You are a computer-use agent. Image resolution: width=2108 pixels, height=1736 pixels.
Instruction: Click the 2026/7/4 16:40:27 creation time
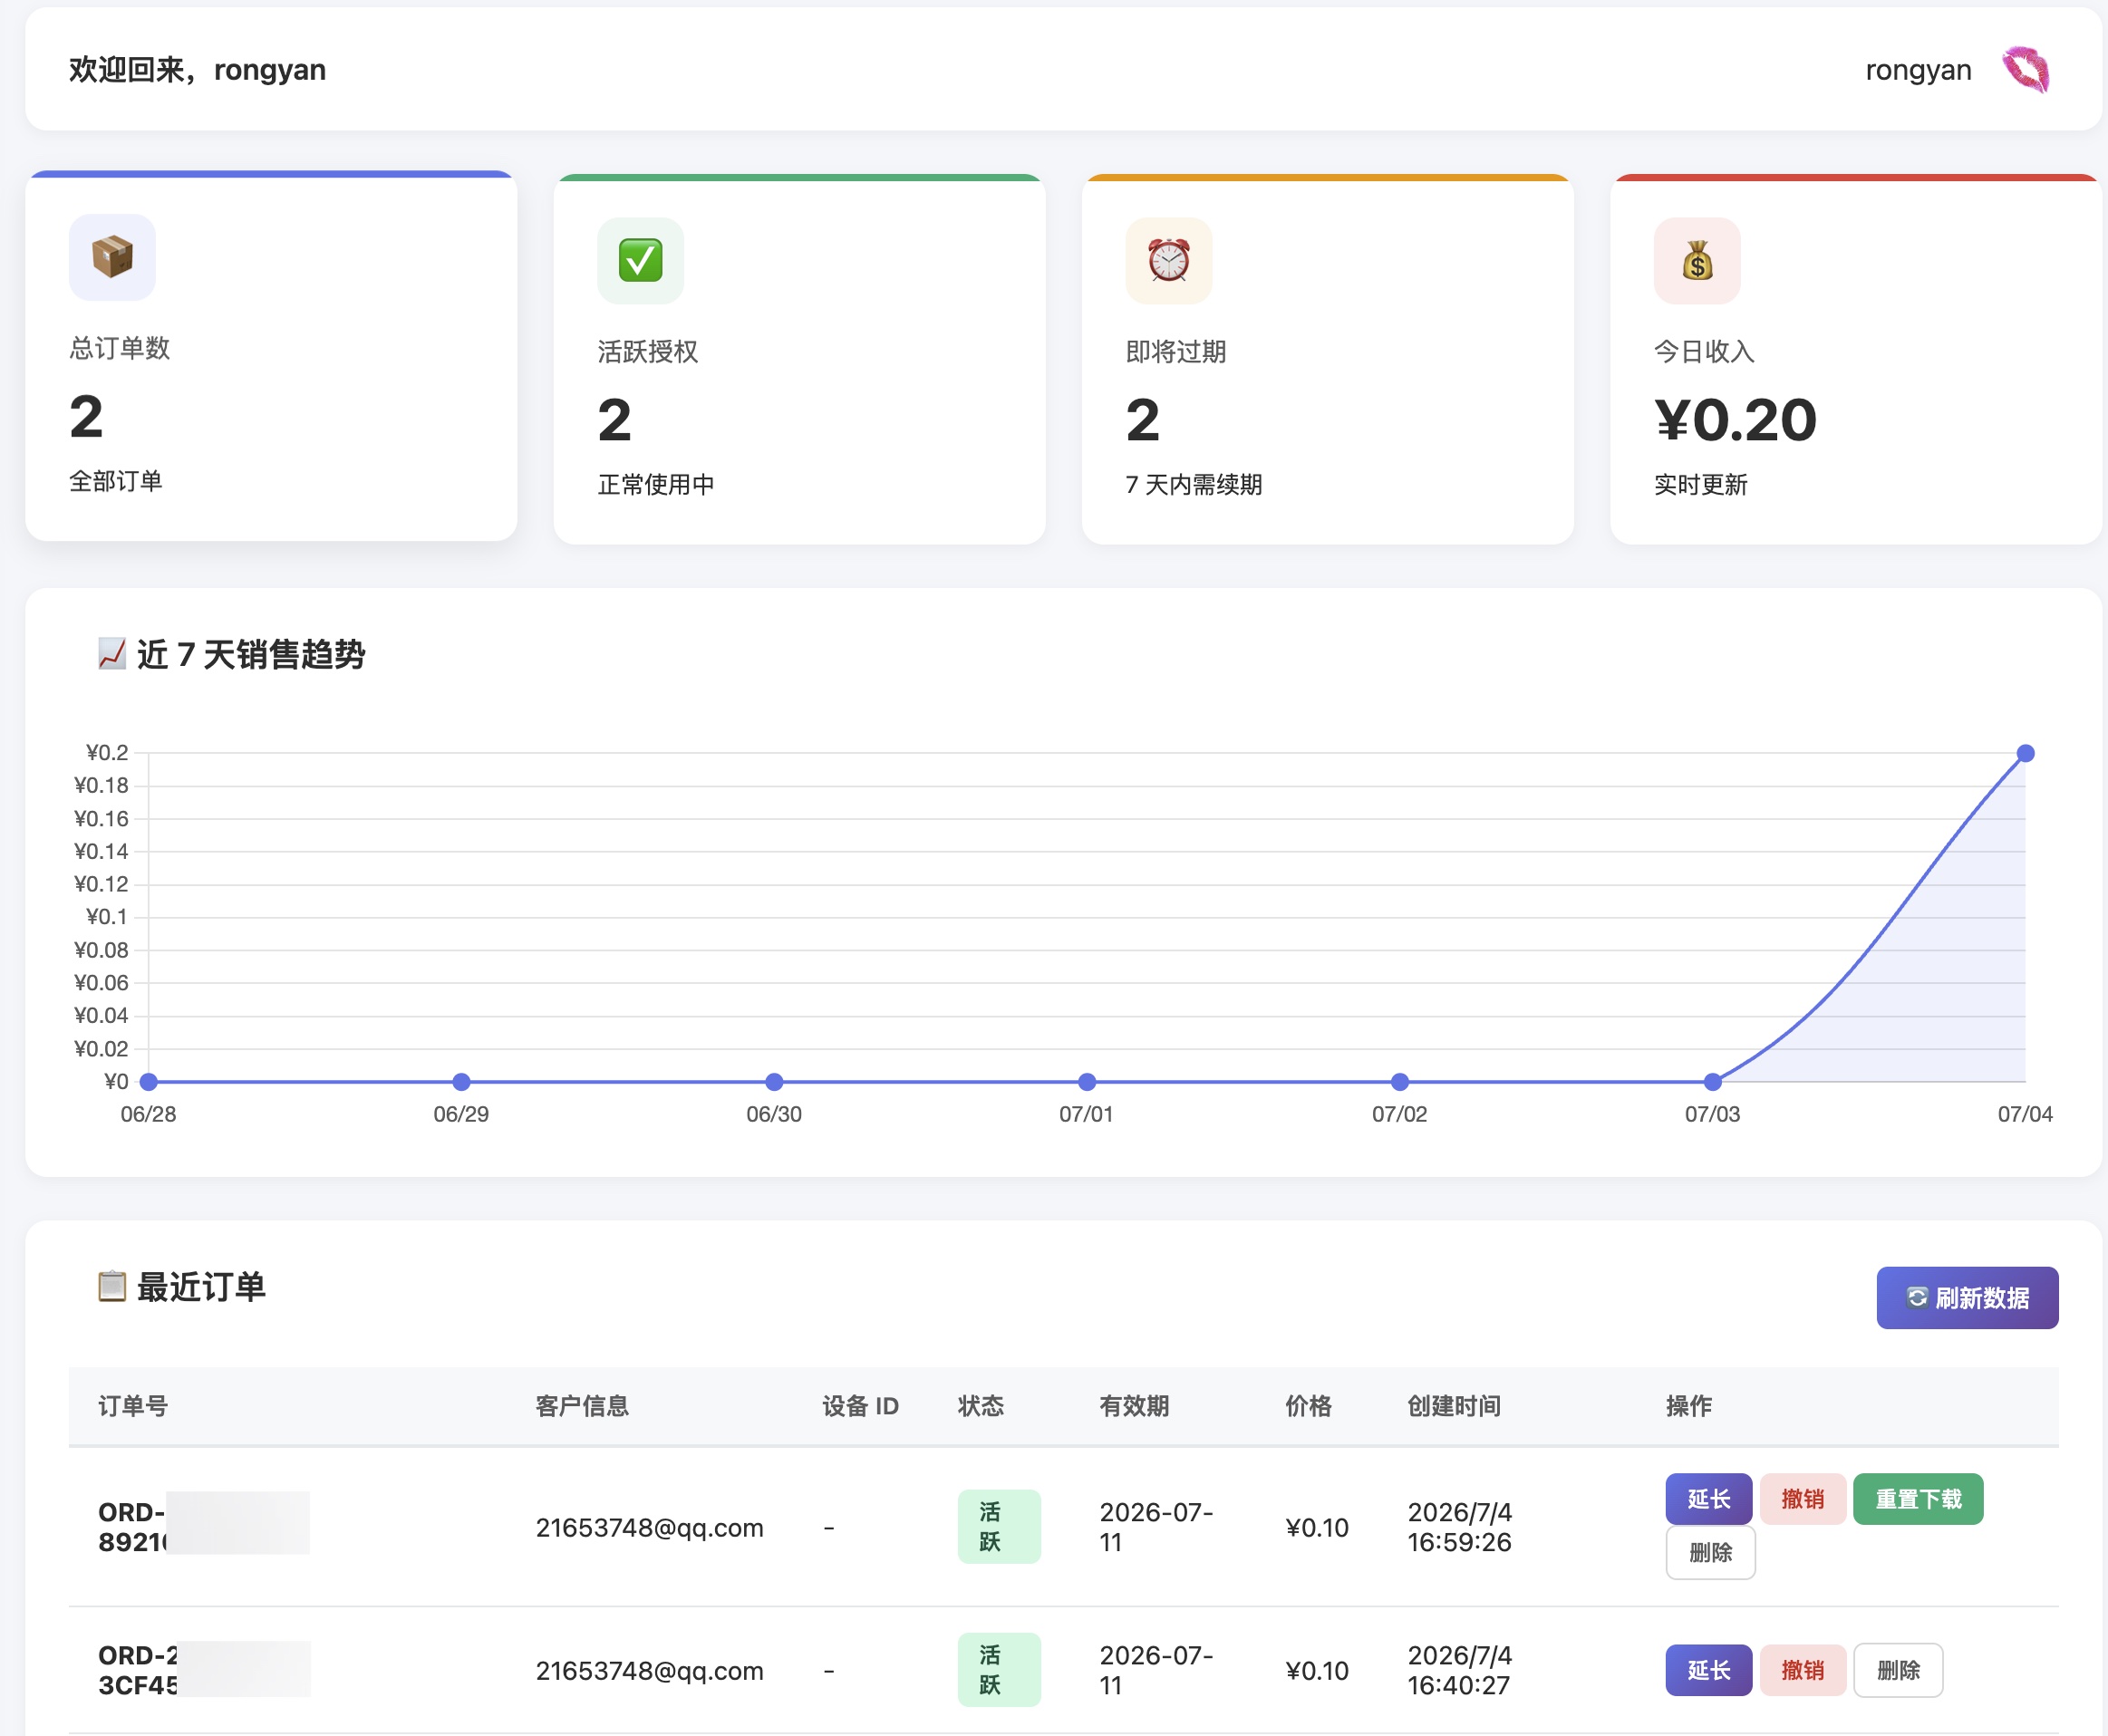(x=1459, y=1669)
